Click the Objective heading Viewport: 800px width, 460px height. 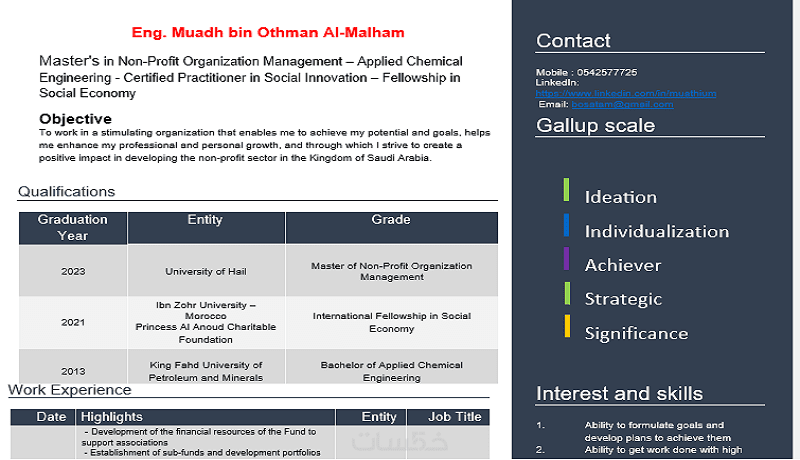[x=75, y=119]
